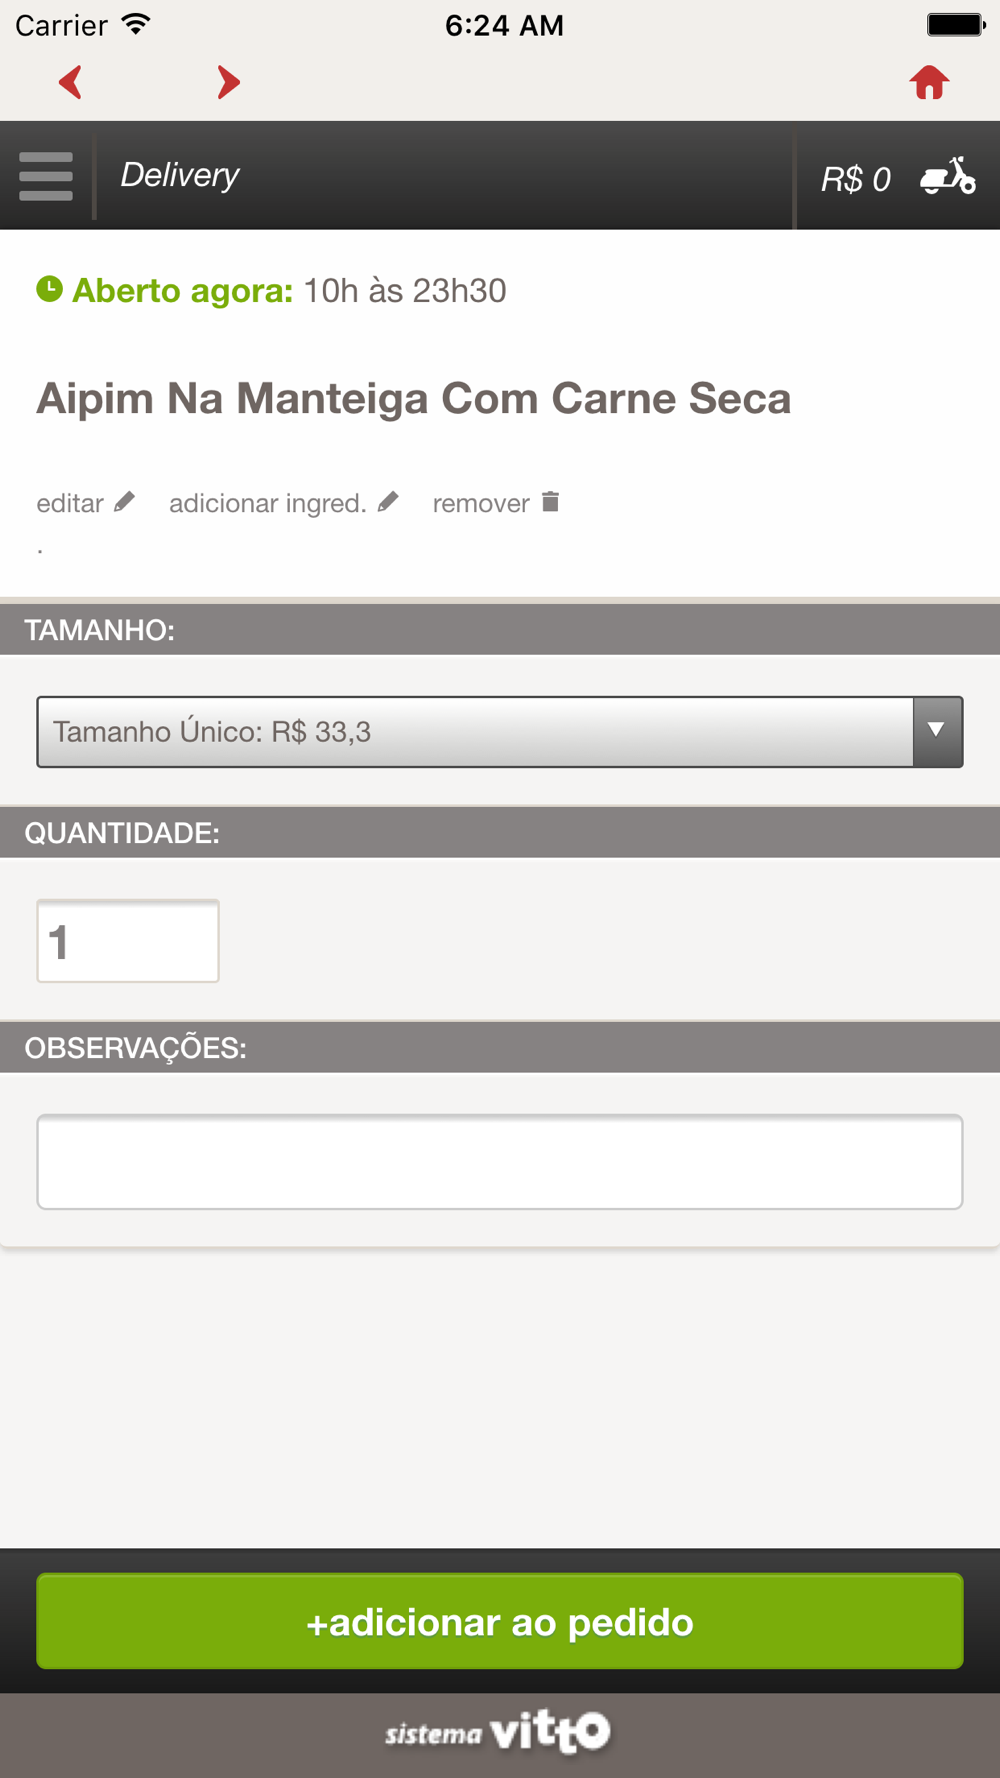
Task: Expand size list with dropdown arrow
Action: tap(937, 732)
